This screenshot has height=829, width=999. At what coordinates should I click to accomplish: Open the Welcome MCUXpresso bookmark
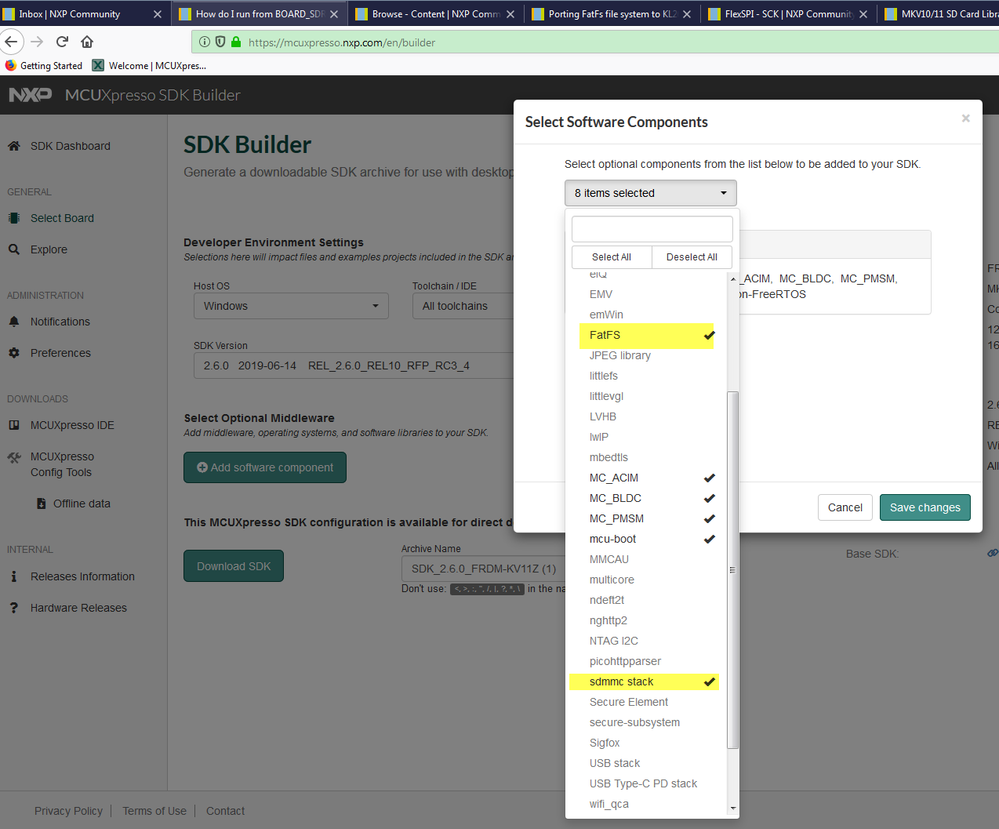coord(150,66)
